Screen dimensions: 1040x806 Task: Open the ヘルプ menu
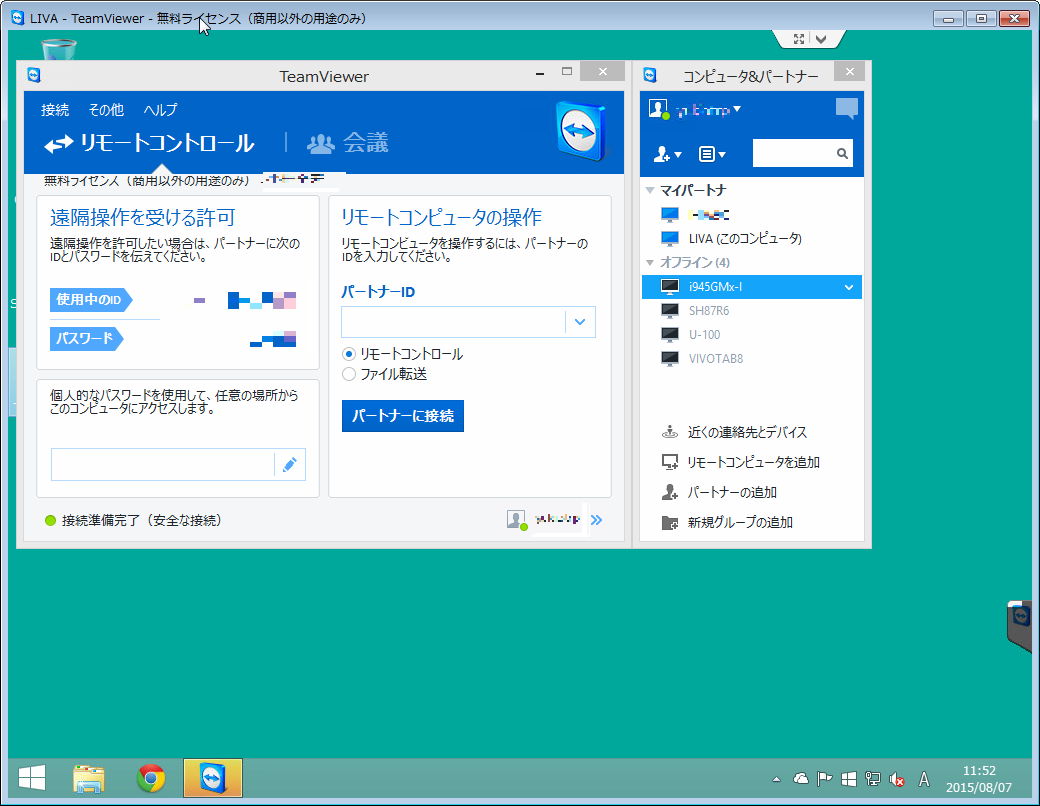pos(161,110)
